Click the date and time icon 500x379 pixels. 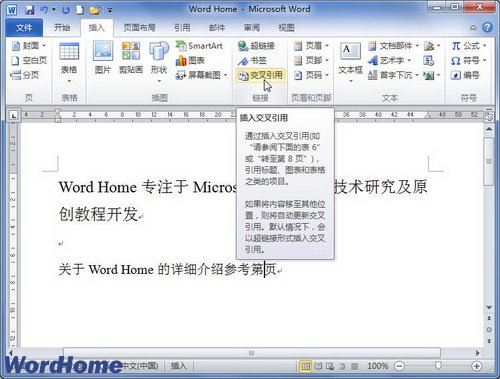429,60
